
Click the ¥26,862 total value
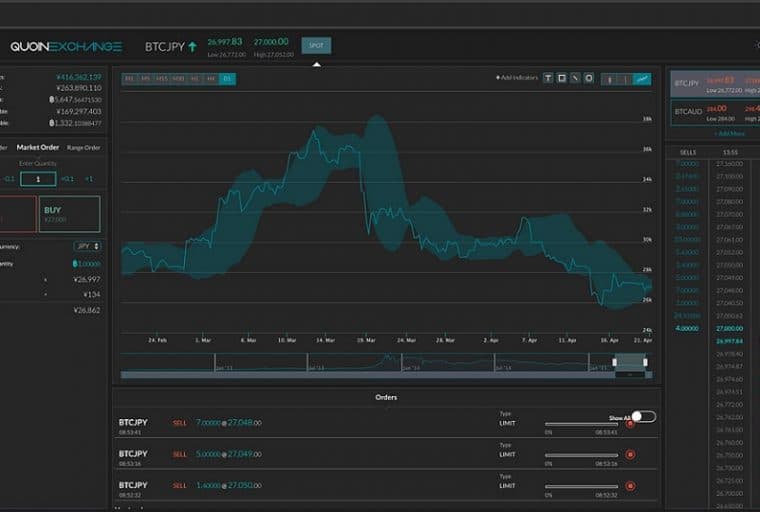pos(86,310)
